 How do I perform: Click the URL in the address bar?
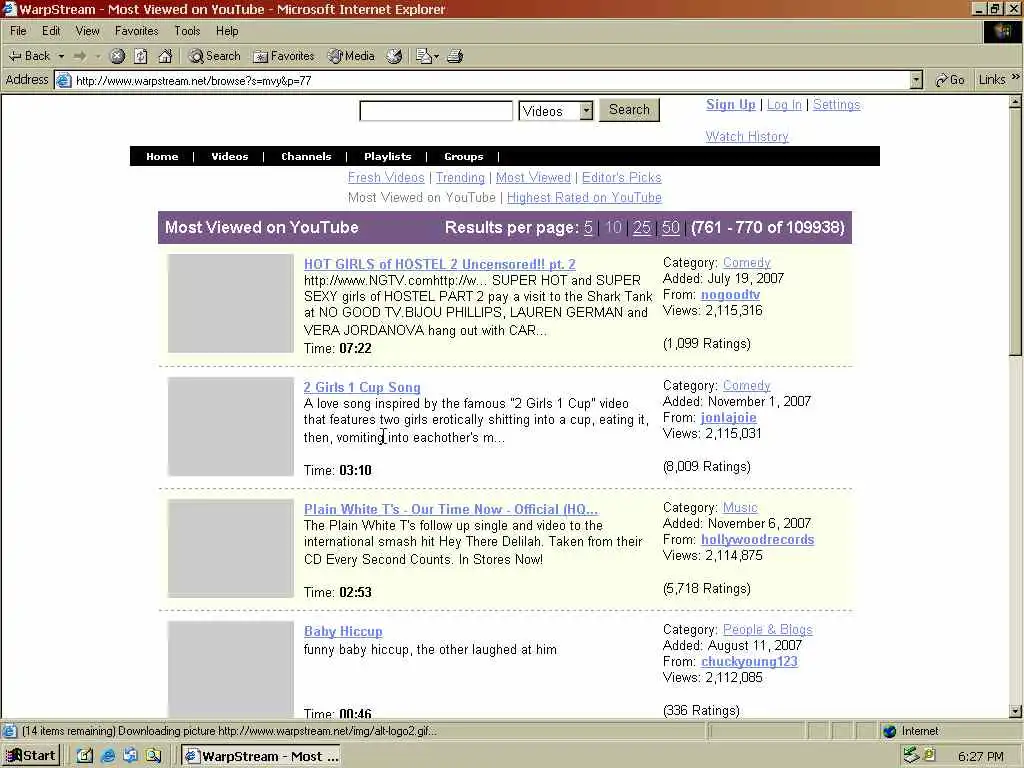coord(194,81)
